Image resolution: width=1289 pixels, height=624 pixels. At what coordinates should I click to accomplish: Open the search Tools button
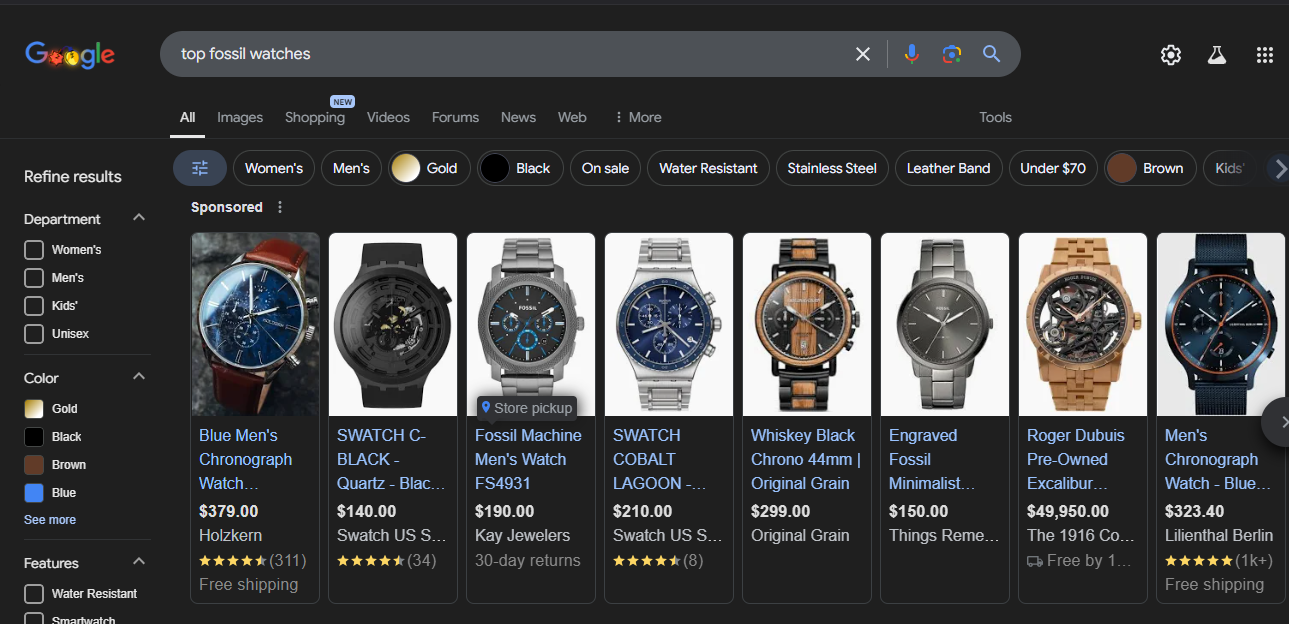coord(995,117)
